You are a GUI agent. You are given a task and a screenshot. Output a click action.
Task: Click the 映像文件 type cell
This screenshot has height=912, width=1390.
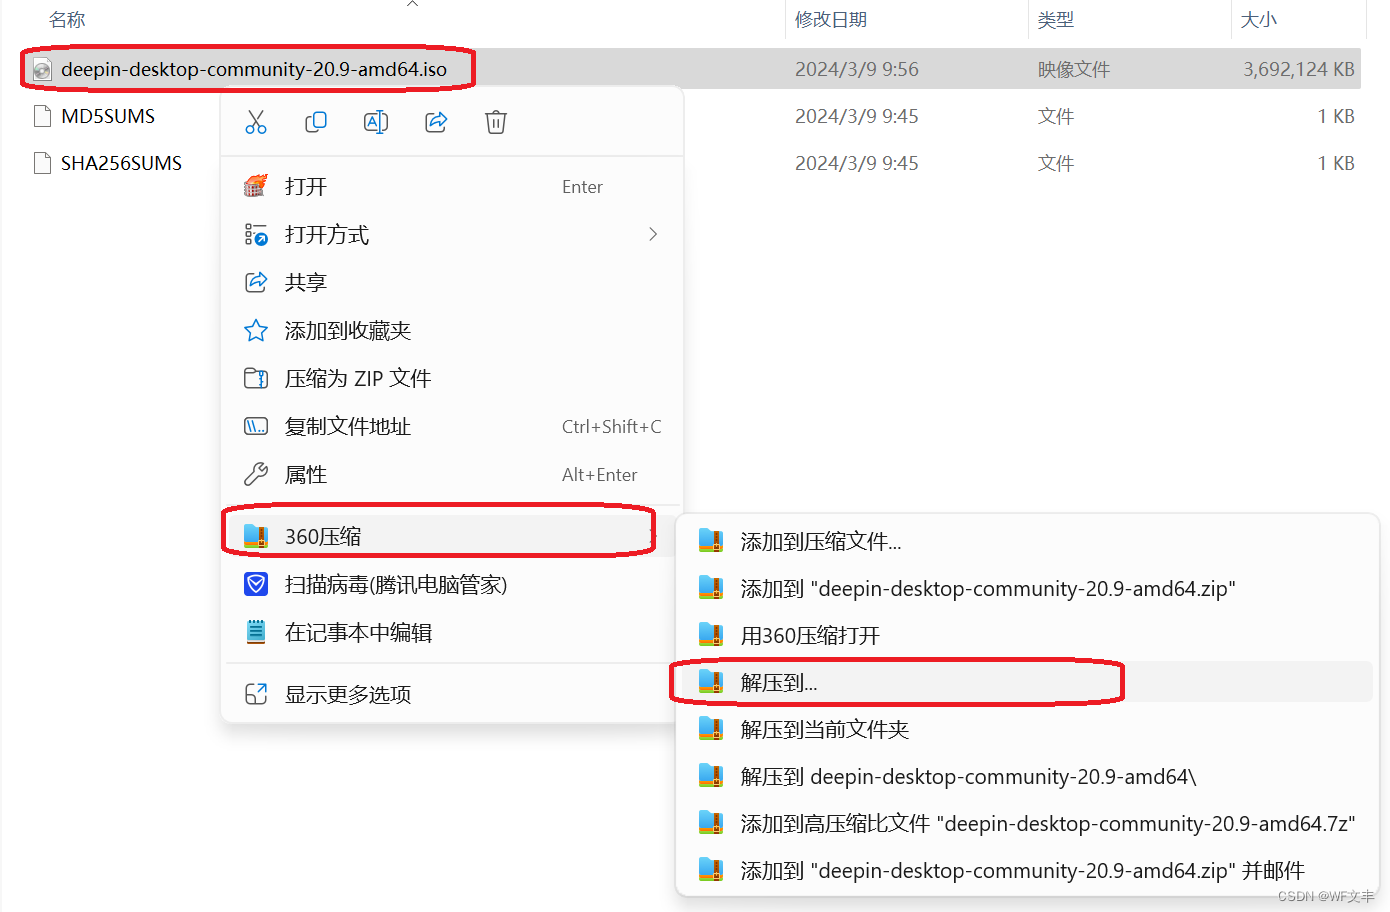(1074, 69)
